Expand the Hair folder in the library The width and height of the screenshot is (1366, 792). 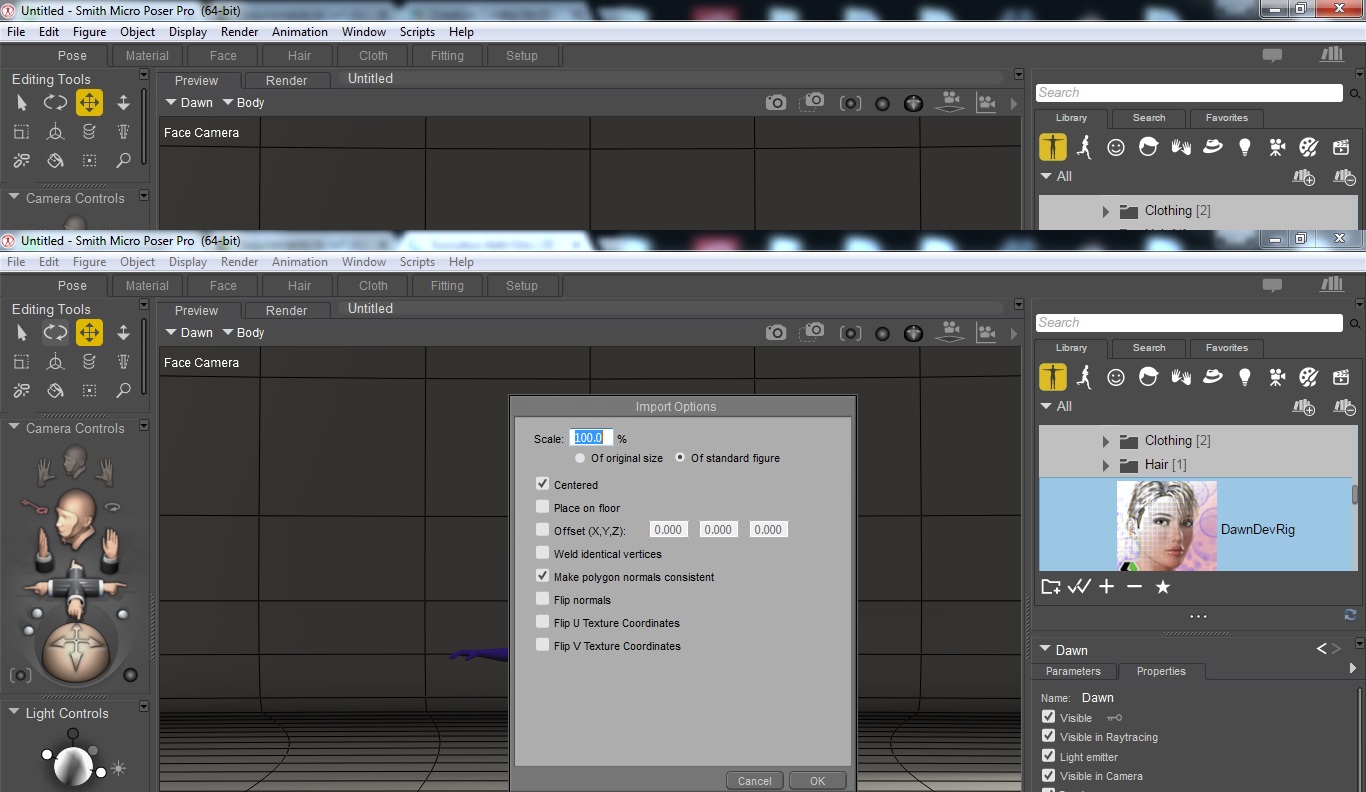pyautogui.click(x=1105, y=465)
